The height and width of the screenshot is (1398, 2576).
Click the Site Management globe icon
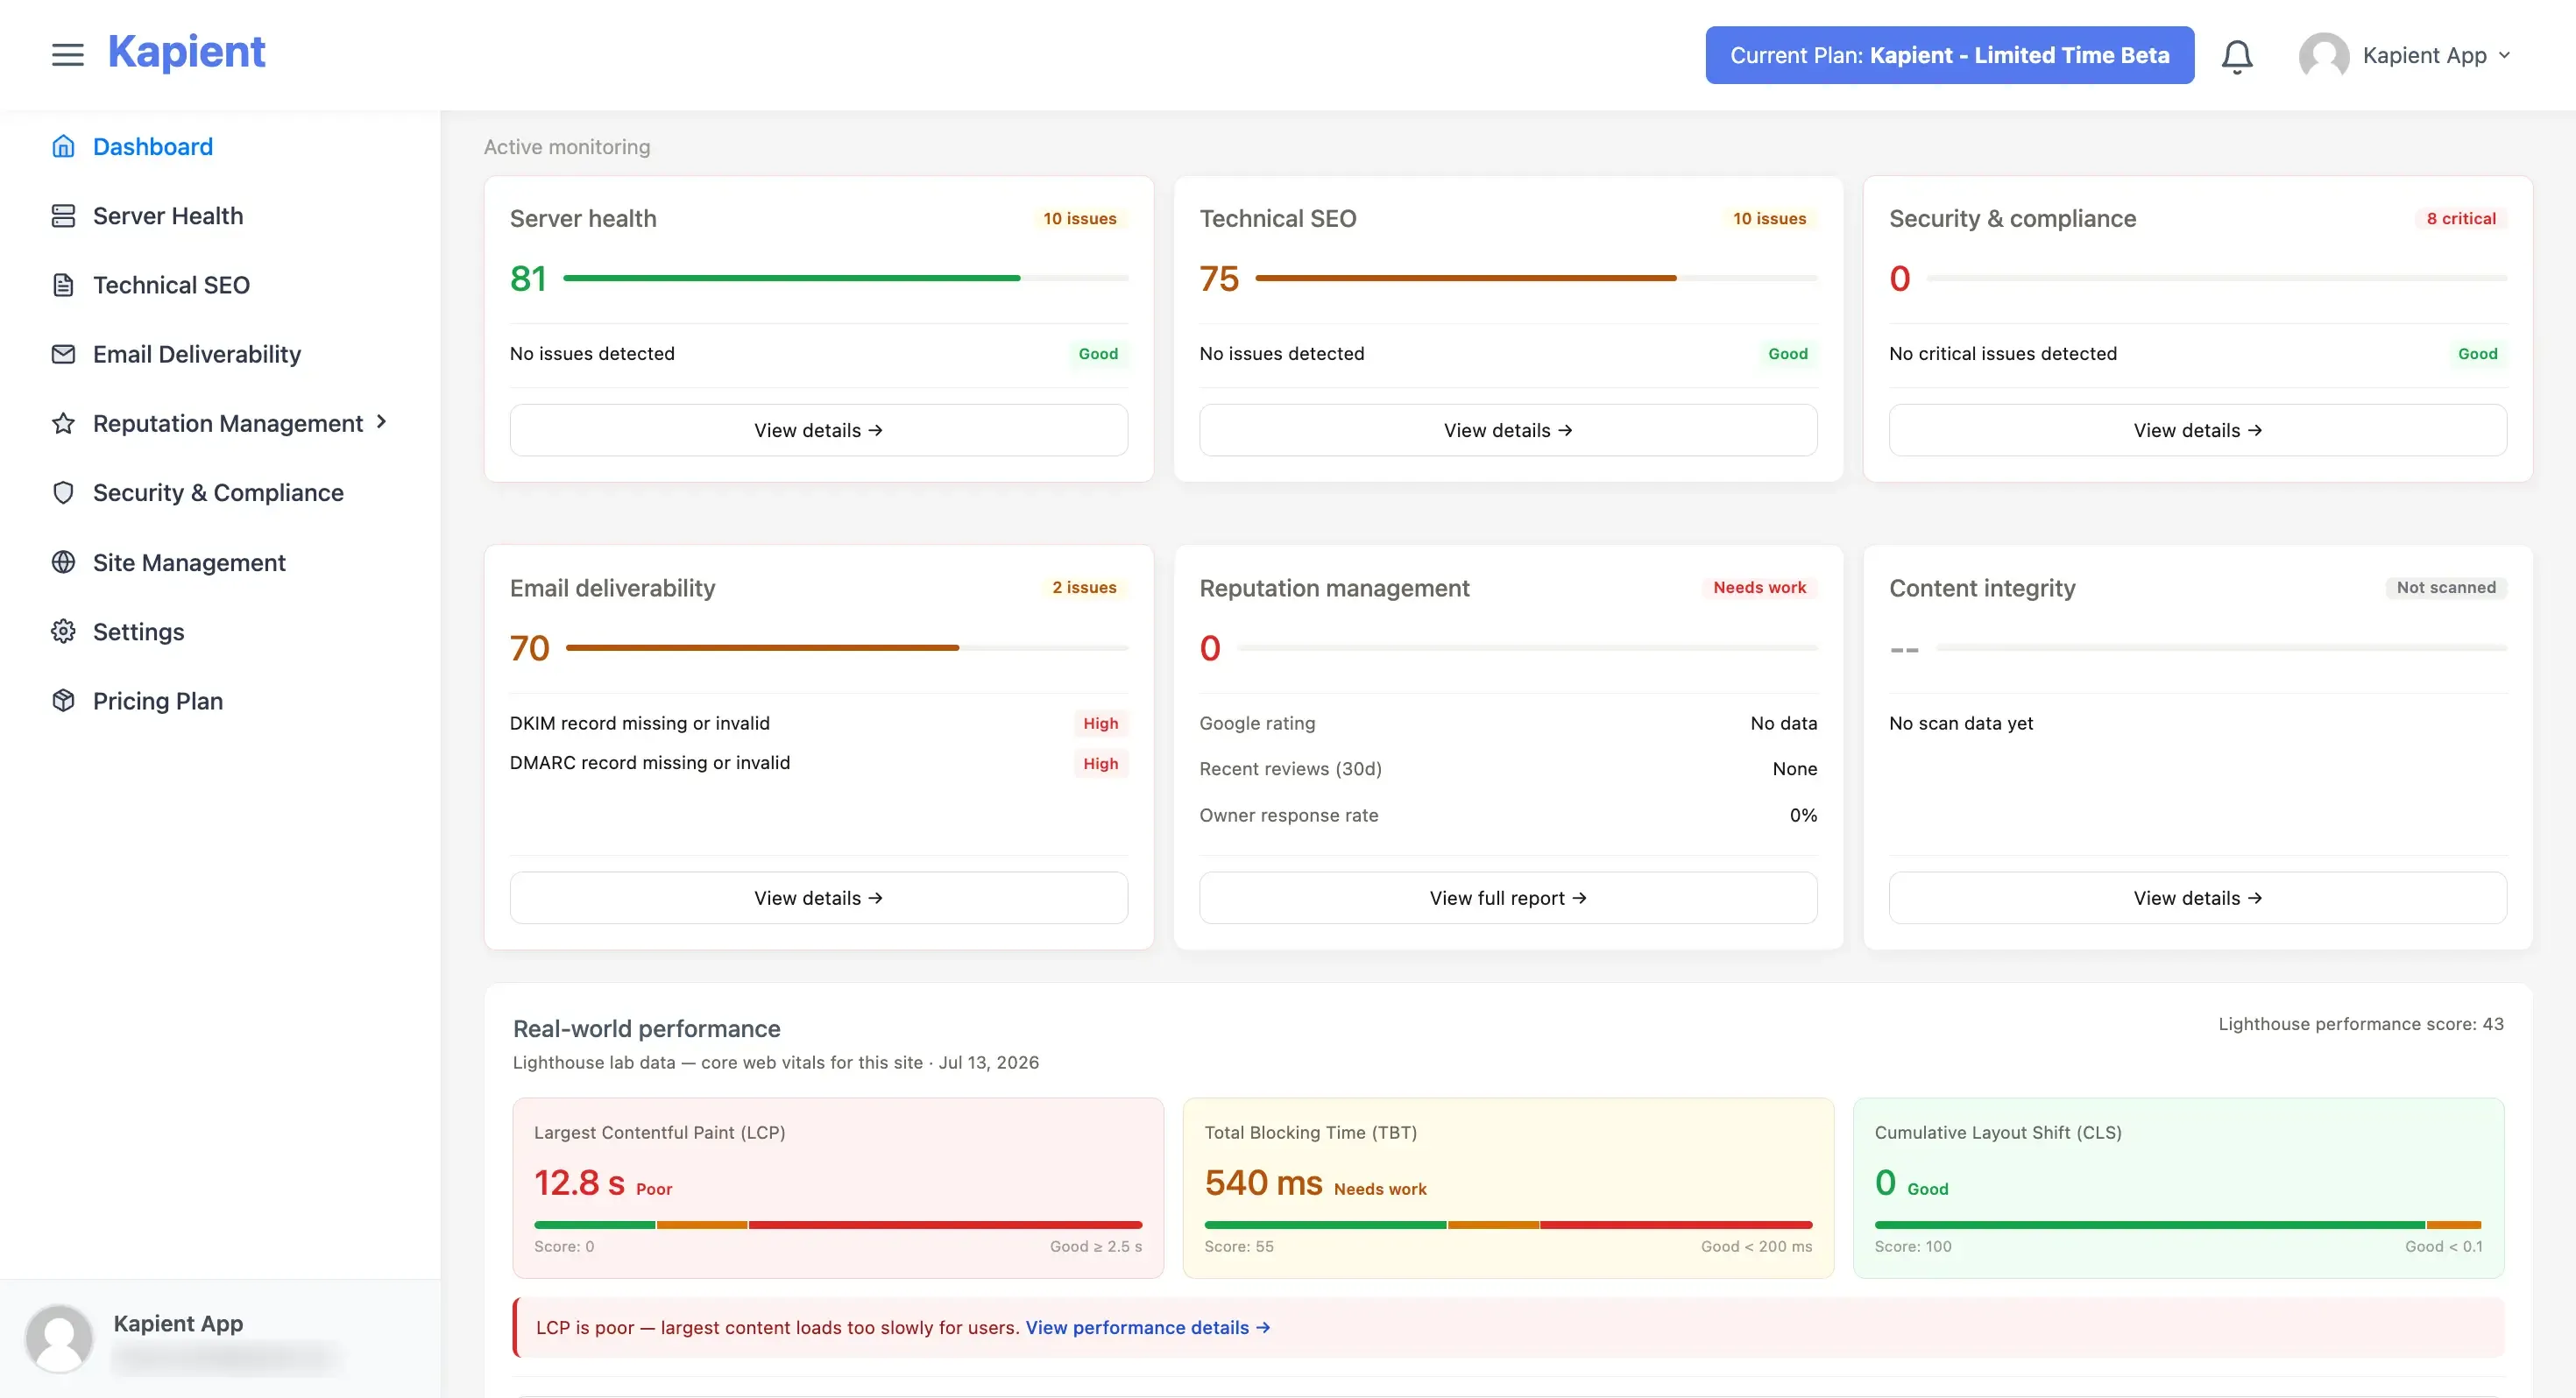tap(63, 562)
